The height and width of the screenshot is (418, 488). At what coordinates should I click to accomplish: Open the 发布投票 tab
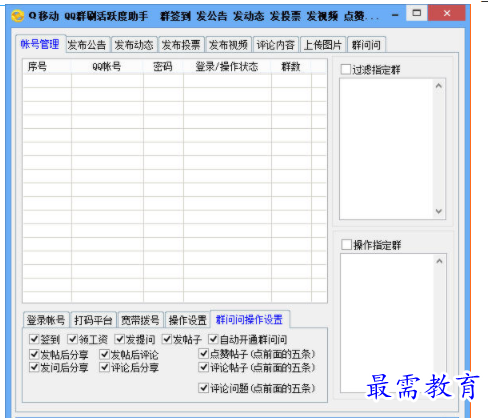(181, 45)
